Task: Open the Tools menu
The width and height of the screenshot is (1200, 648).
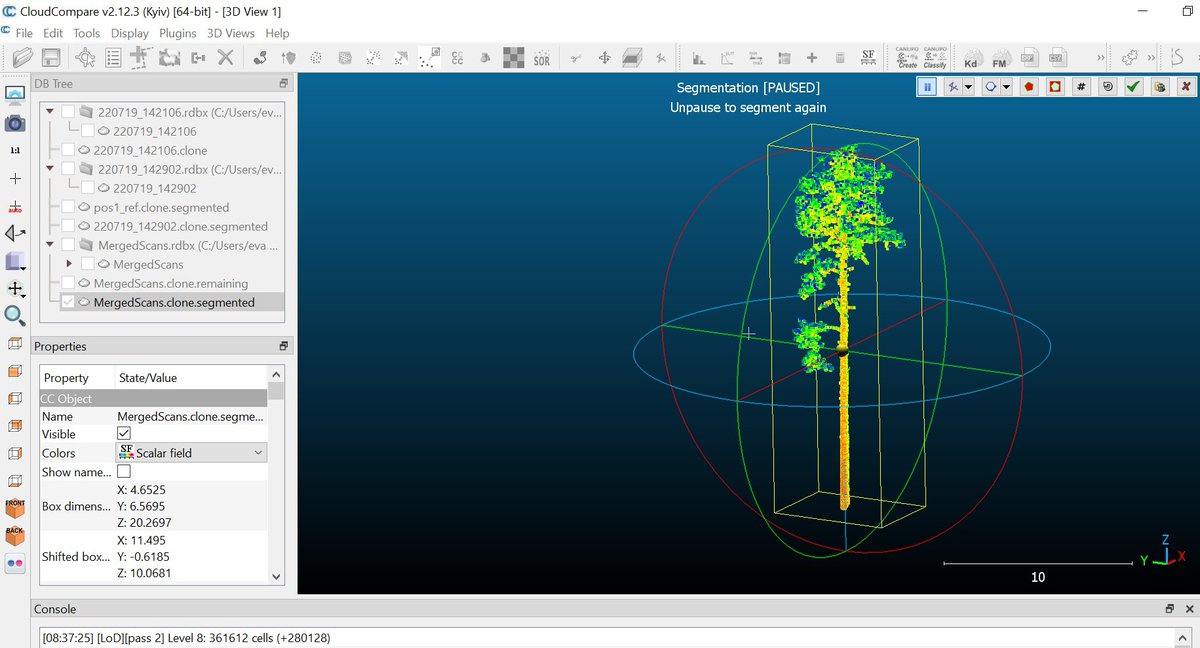Action: 87,33
